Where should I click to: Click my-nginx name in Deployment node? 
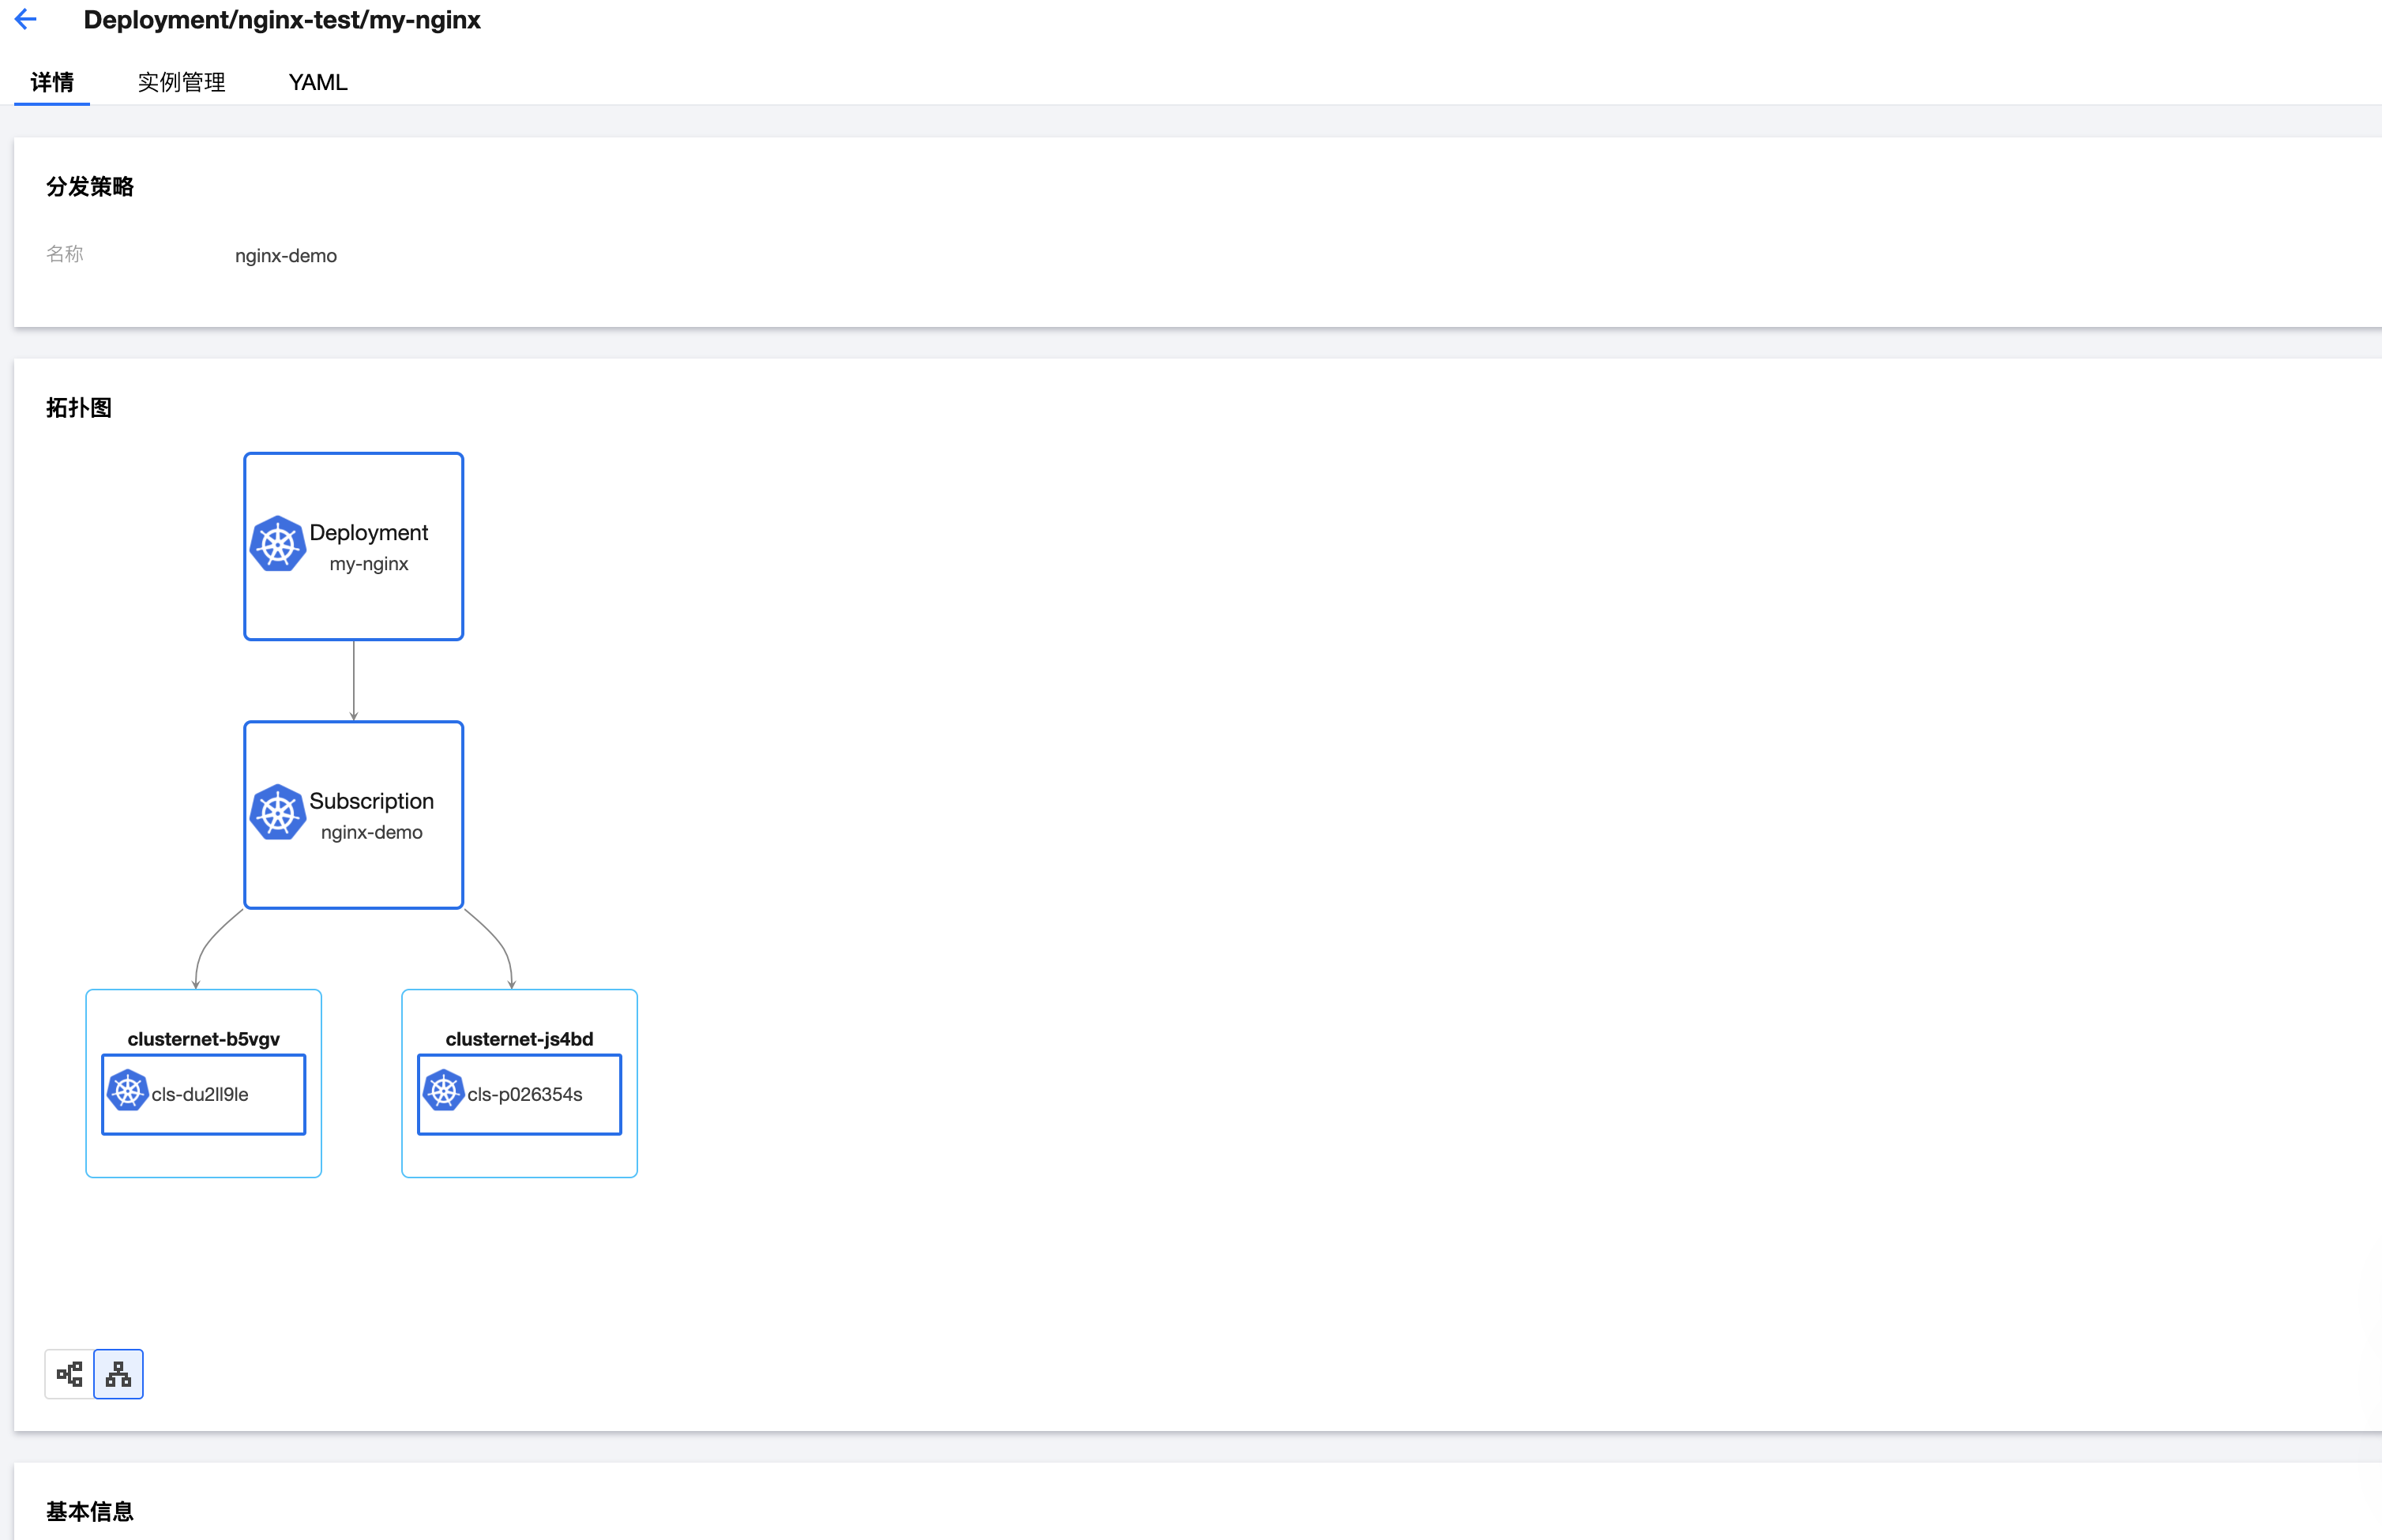[369, 564]
